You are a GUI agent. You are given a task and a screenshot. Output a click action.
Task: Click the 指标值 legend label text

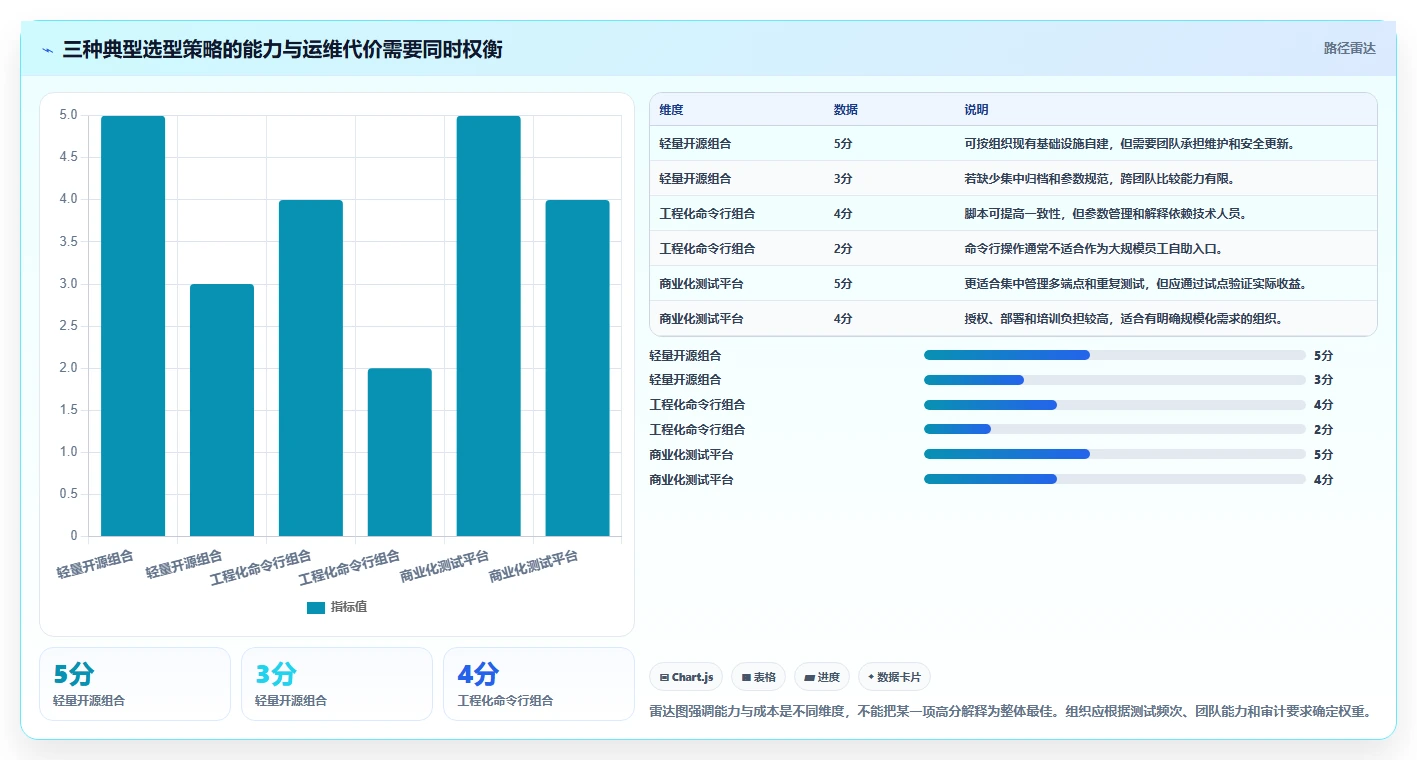pos(349,607)
